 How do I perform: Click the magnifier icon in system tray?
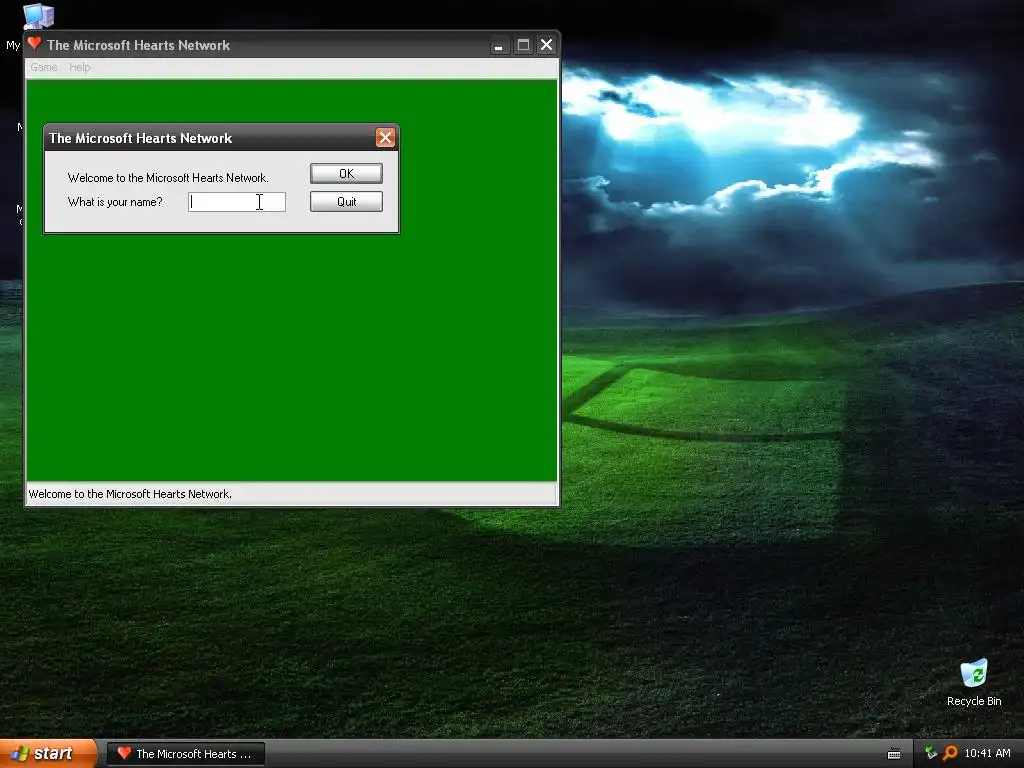tap(950, 753)
